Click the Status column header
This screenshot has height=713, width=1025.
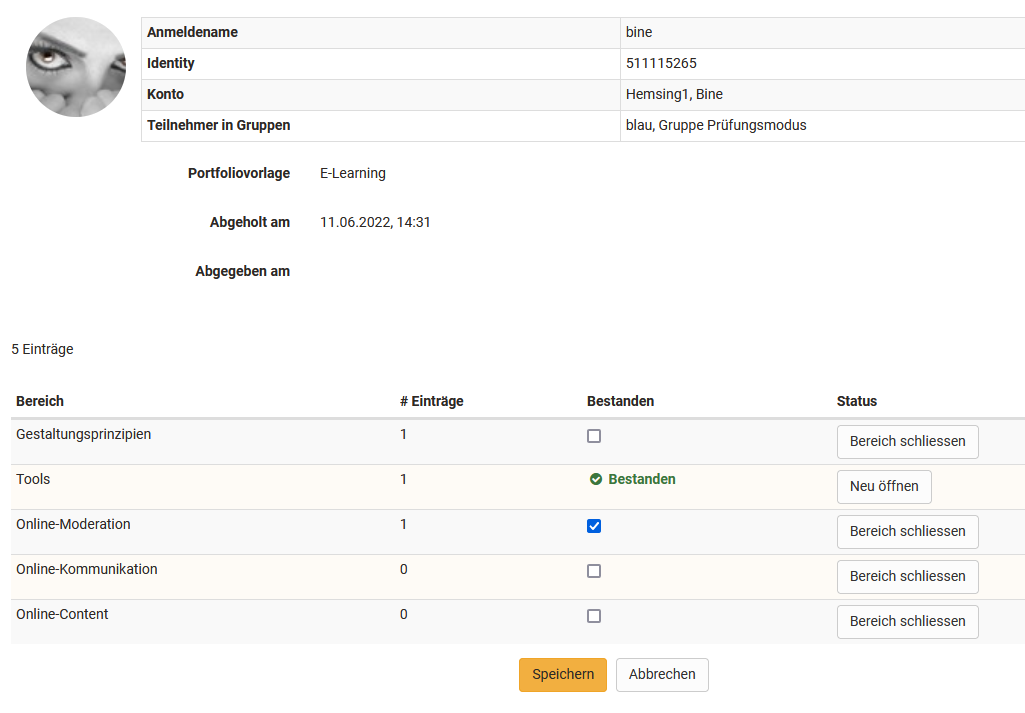857,401
